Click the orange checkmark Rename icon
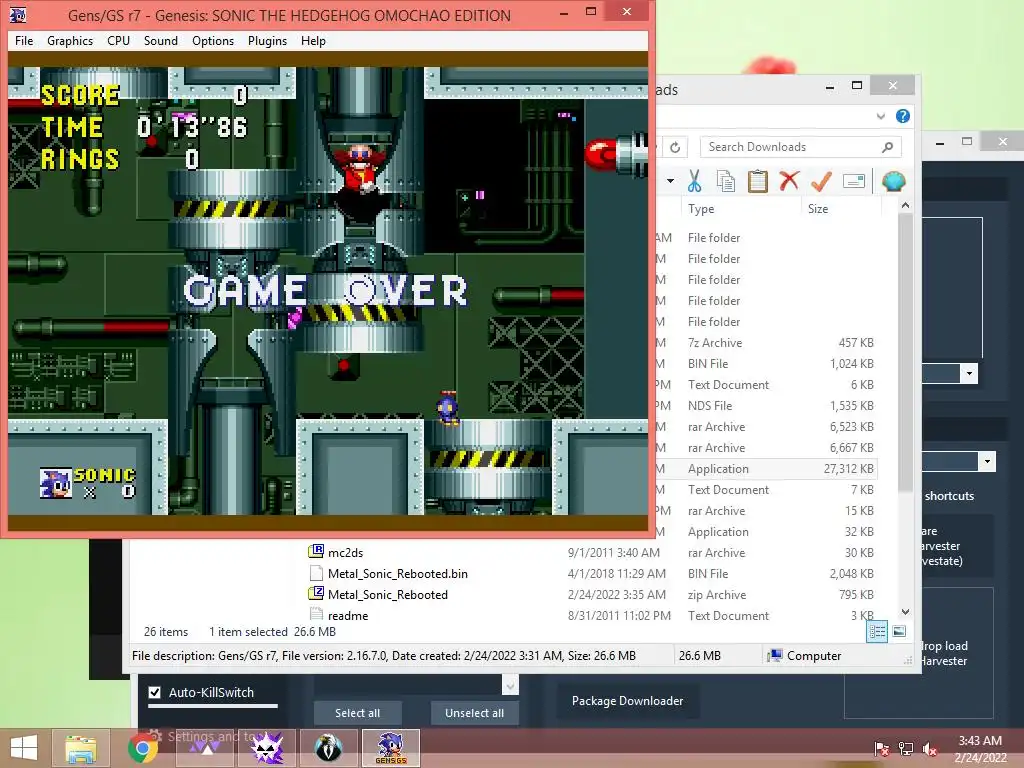Image resolution: width=1024 pixels, height=768 pixels. pos(821,181)
